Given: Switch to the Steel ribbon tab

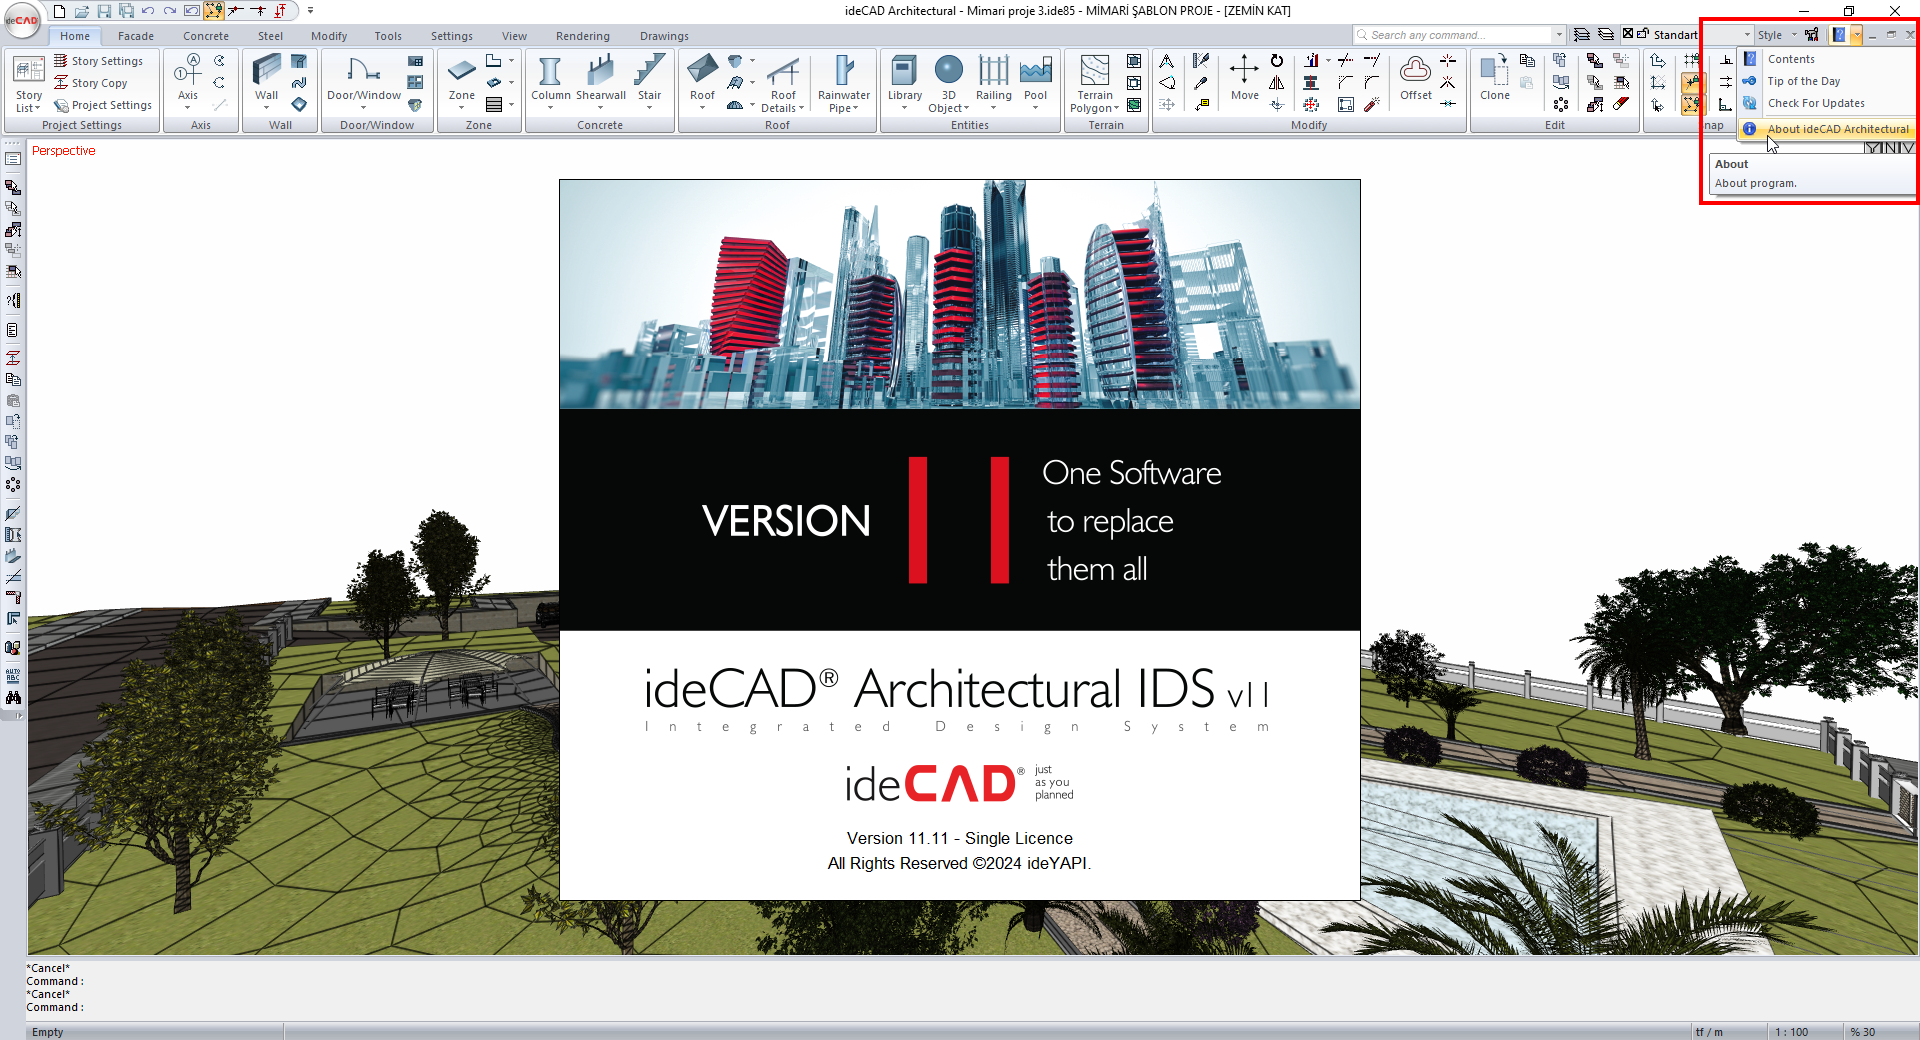Looking at the screenshot, I should (270, 36).
